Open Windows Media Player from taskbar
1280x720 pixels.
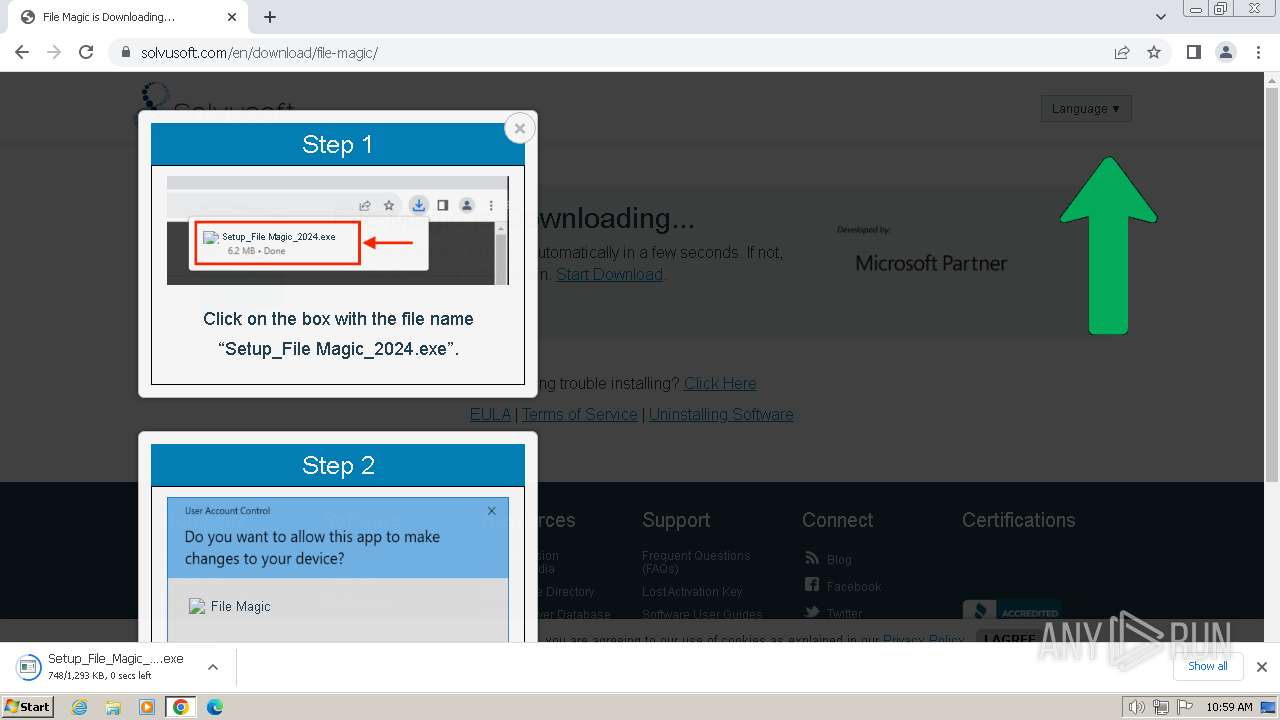tap(147, 707)
